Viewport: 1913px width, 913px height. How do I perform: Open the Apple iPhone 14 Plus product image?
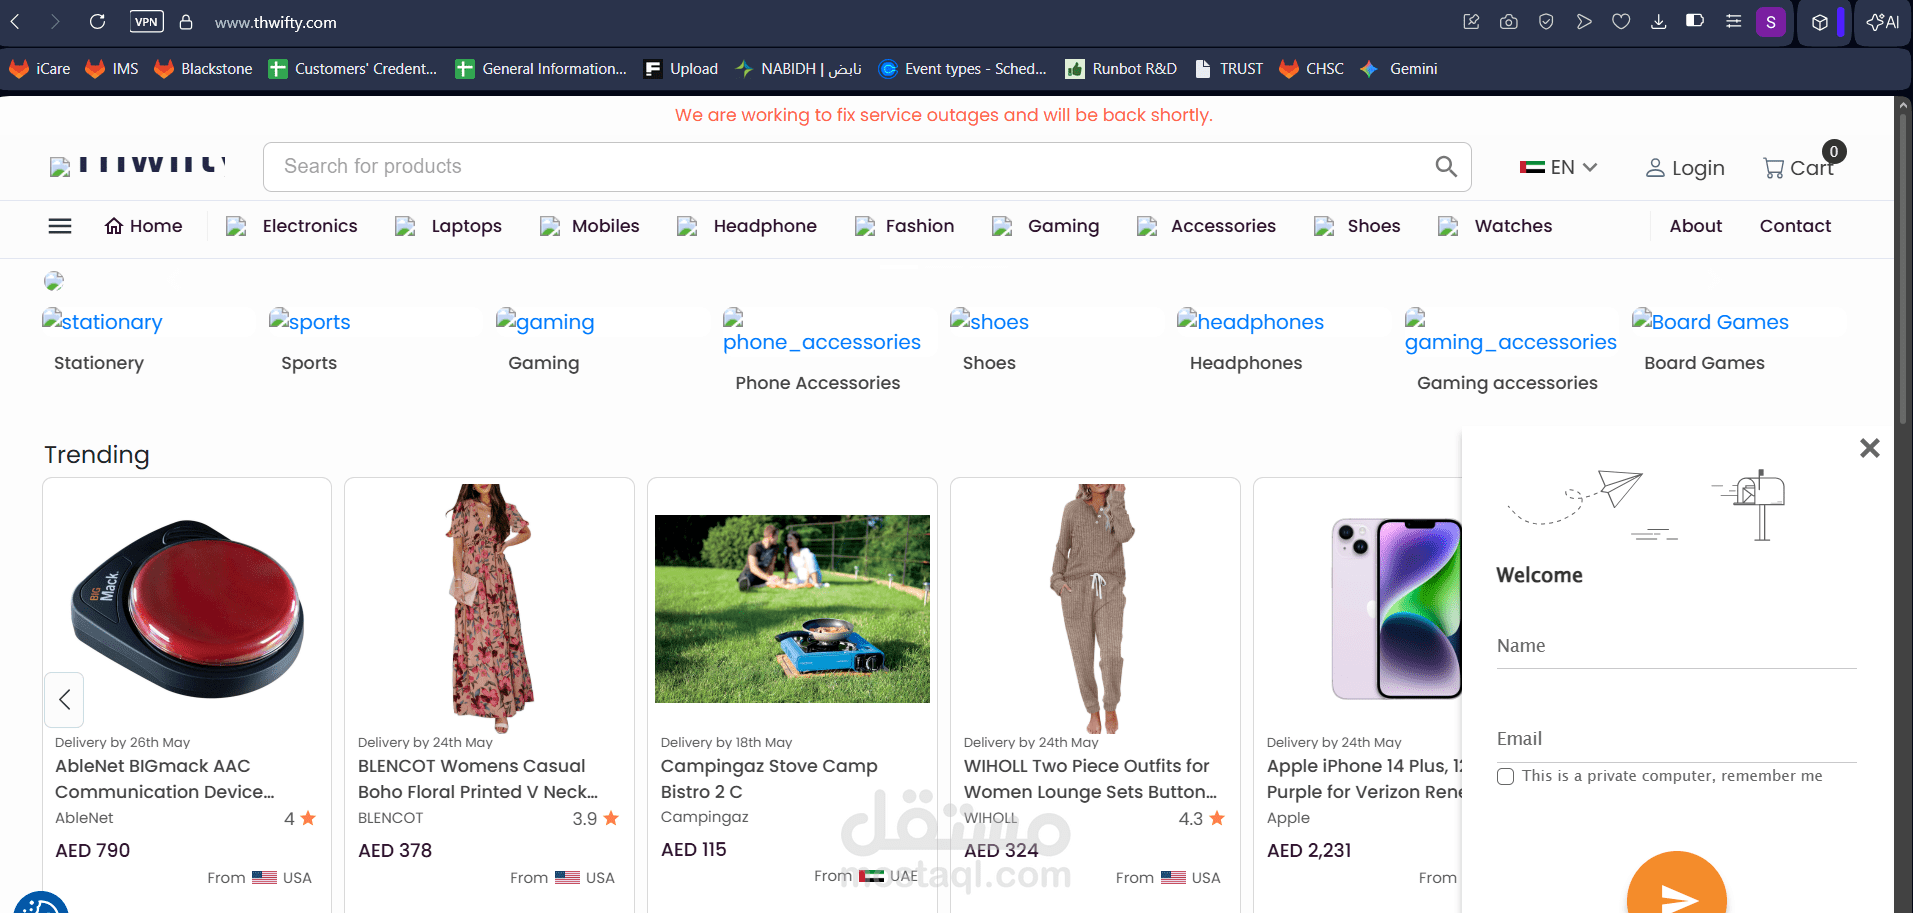[1397, 608]
